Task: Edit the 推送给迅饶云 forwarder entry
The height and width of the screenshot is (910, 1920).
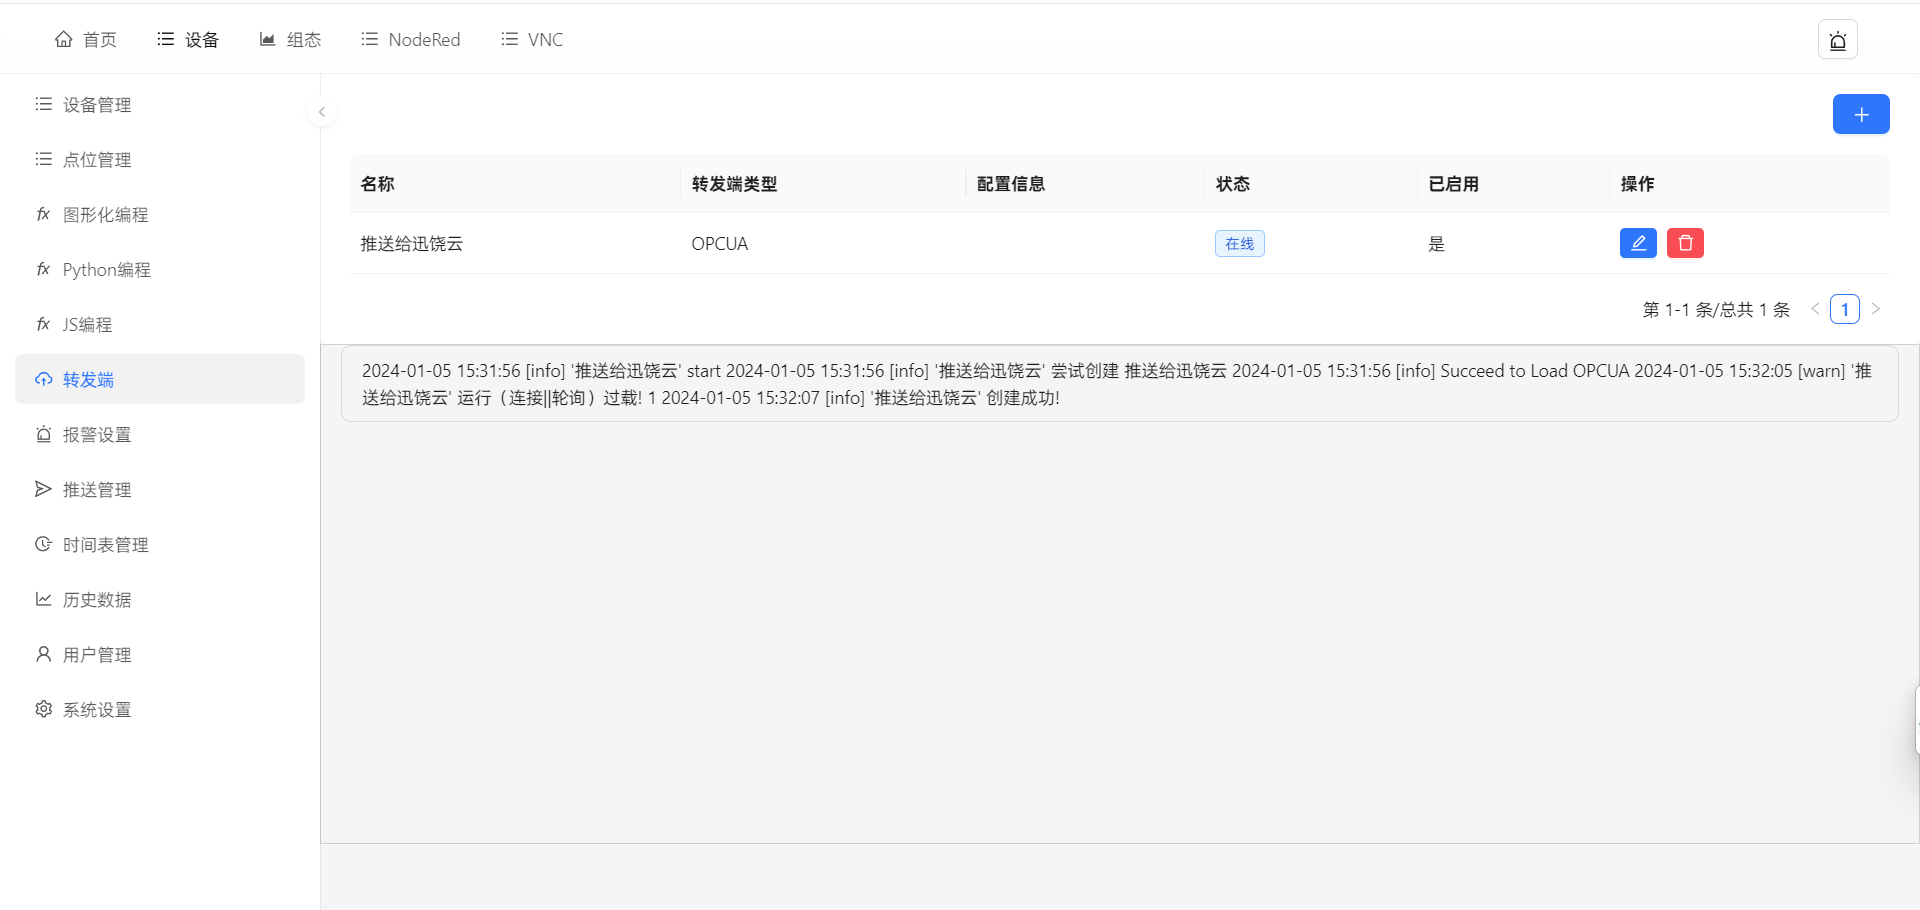Action: tap(1637, 243)
